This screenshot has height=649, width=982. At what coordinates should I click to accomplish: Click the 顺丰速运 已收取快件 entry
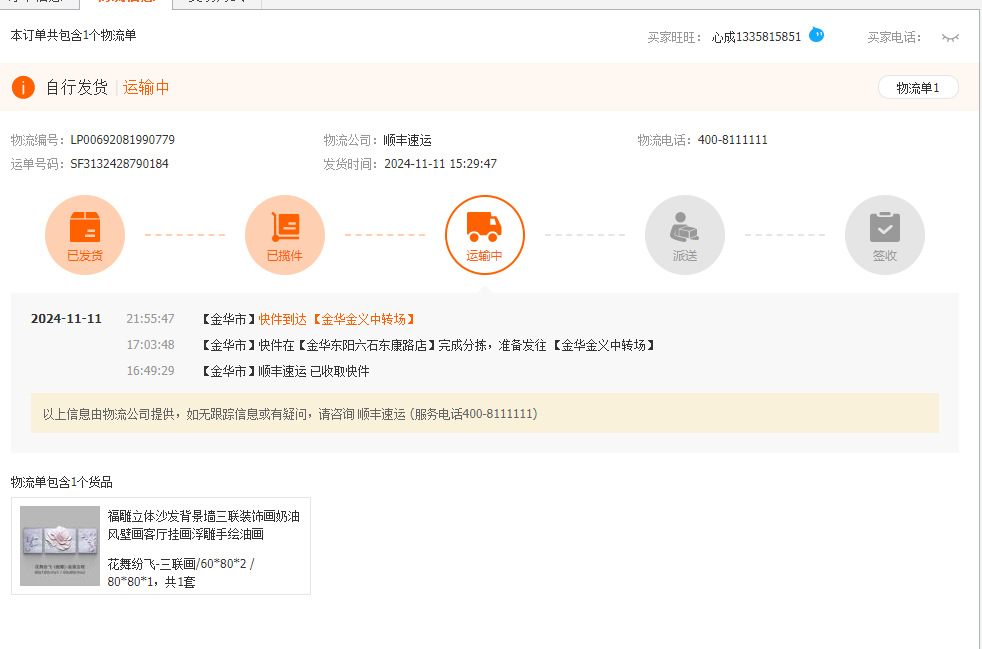tap(286, 371)
